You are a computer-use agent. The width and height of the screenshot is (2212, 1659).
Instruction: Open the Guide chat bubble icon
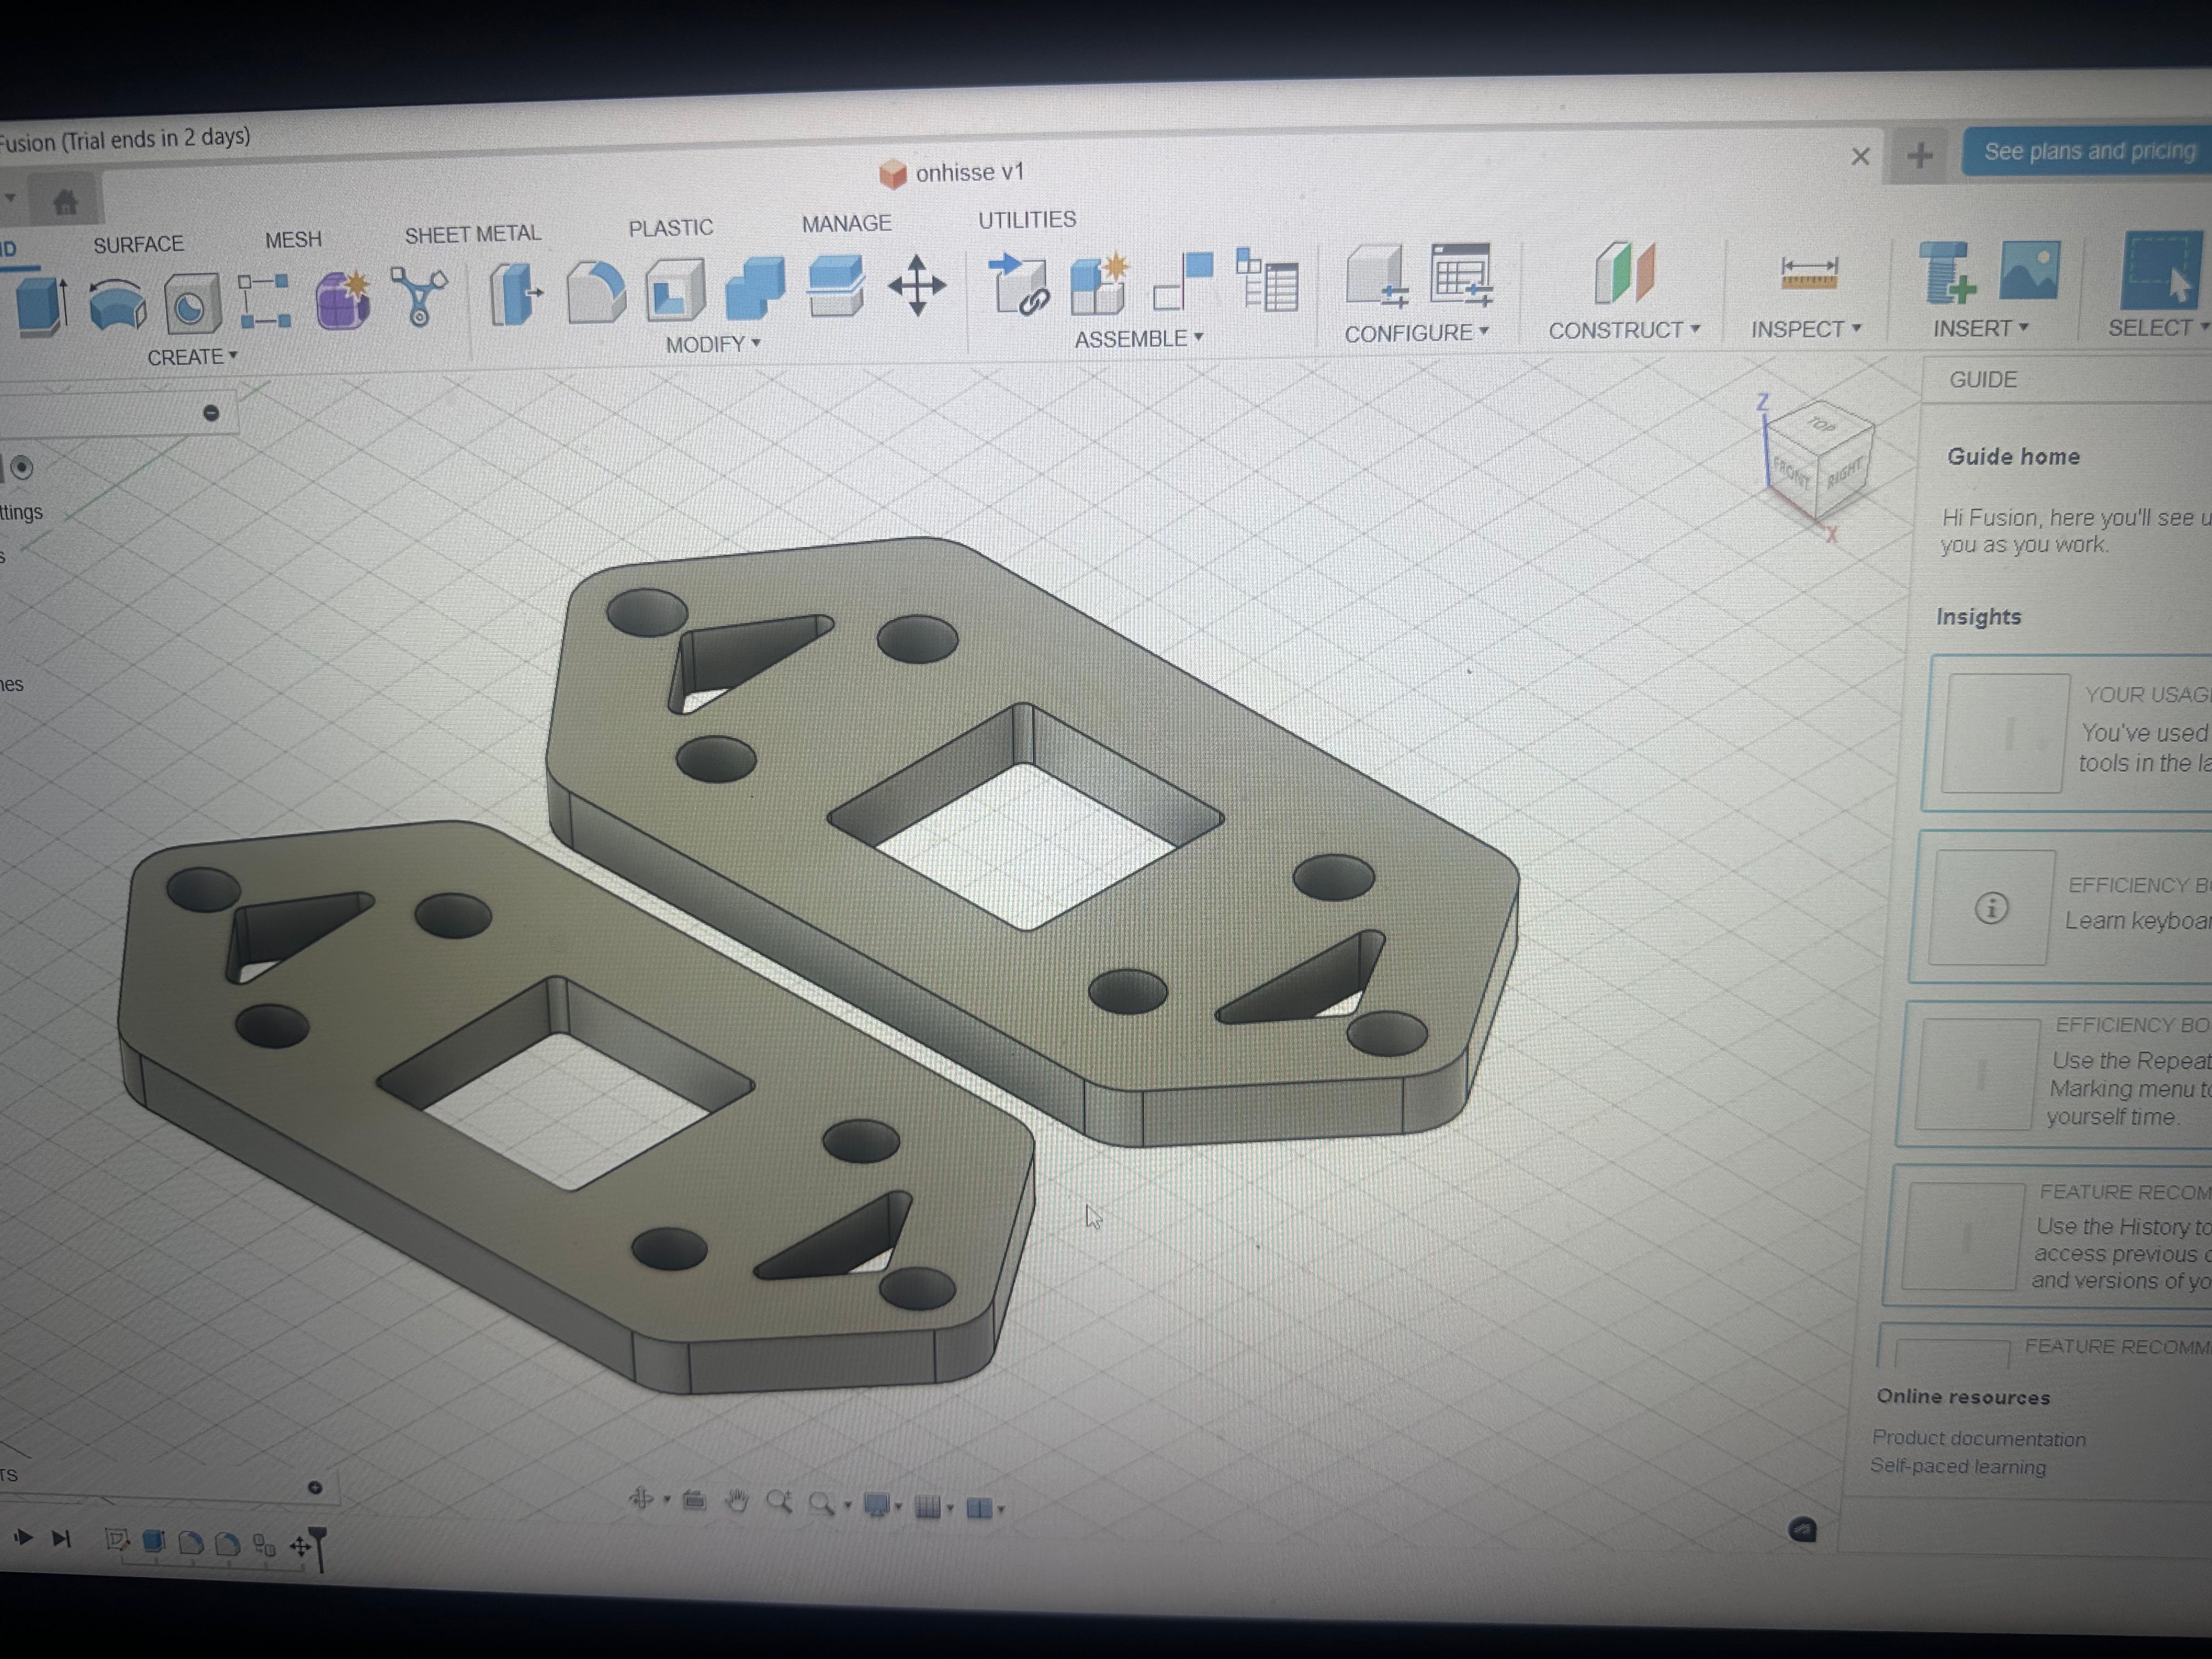1802,1530
